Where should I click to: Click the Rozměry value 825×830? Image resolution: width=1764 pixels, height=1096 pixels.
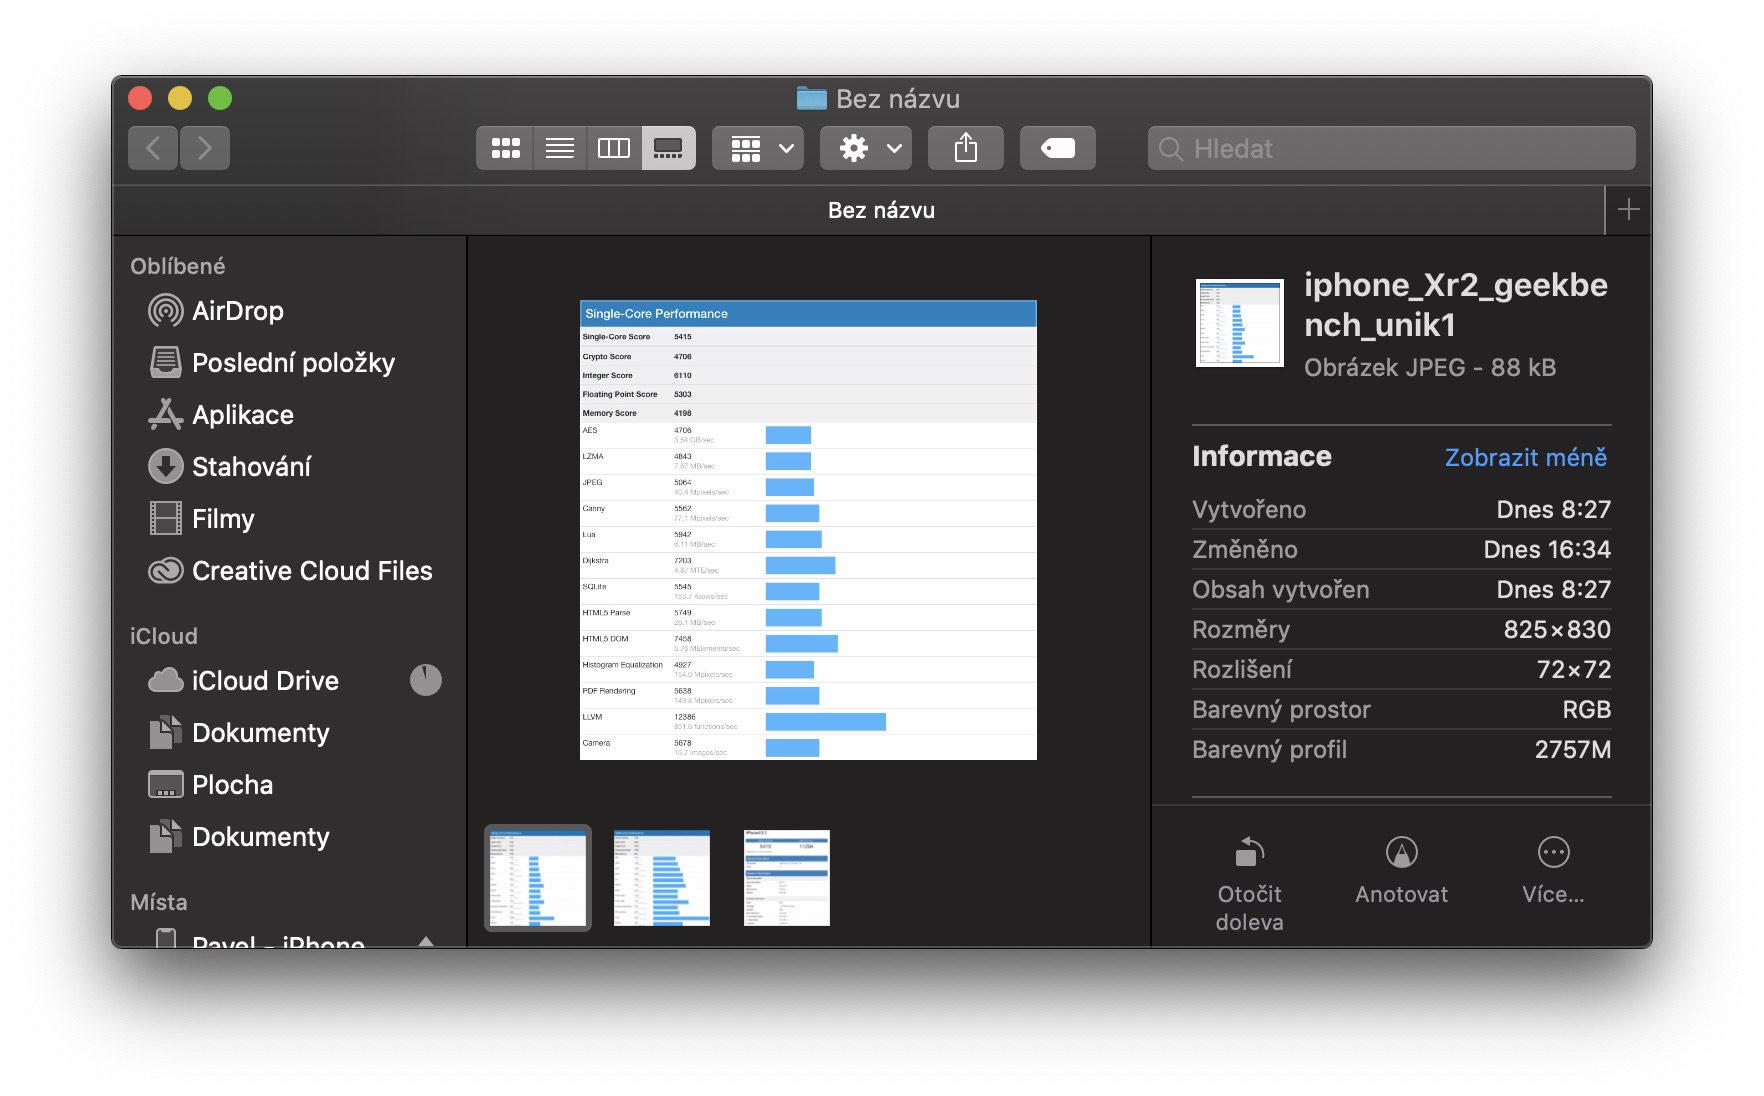1557,629
